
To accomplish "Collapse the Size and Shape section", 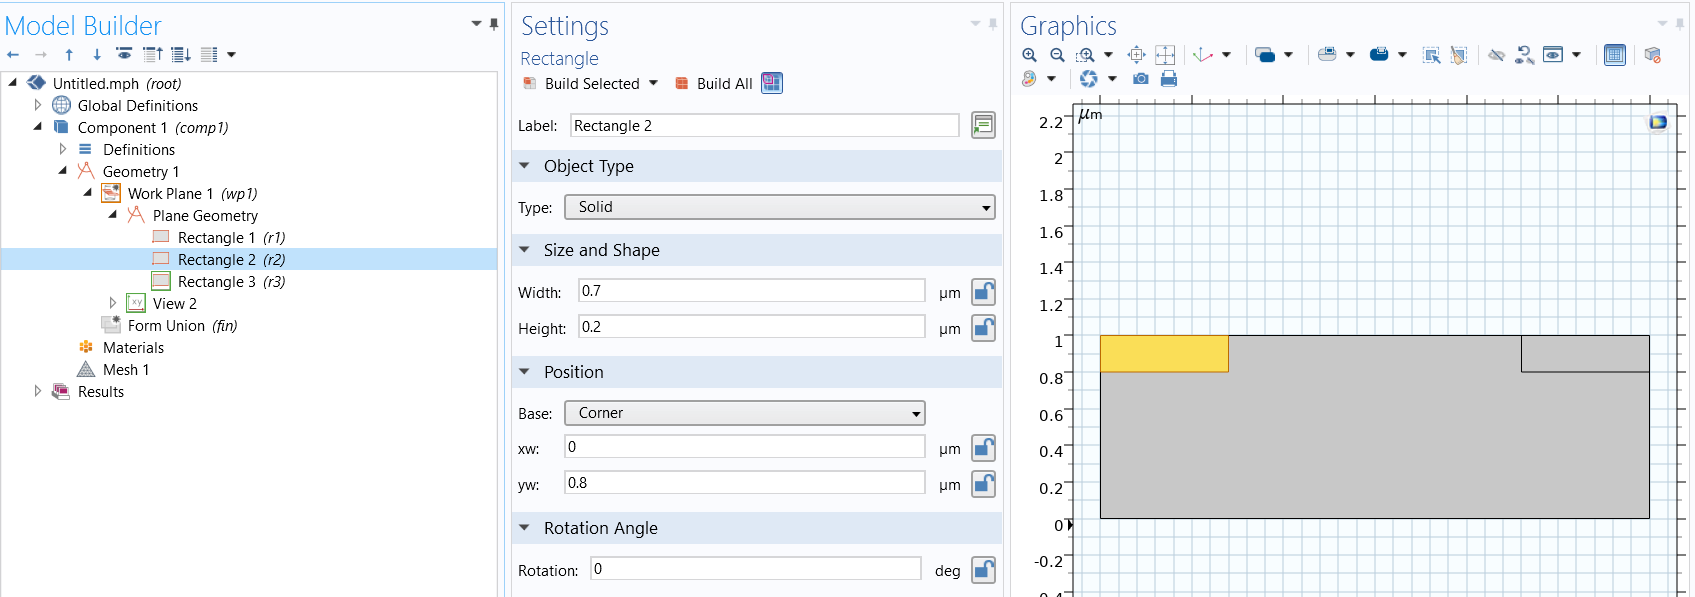I will [524, 250].
